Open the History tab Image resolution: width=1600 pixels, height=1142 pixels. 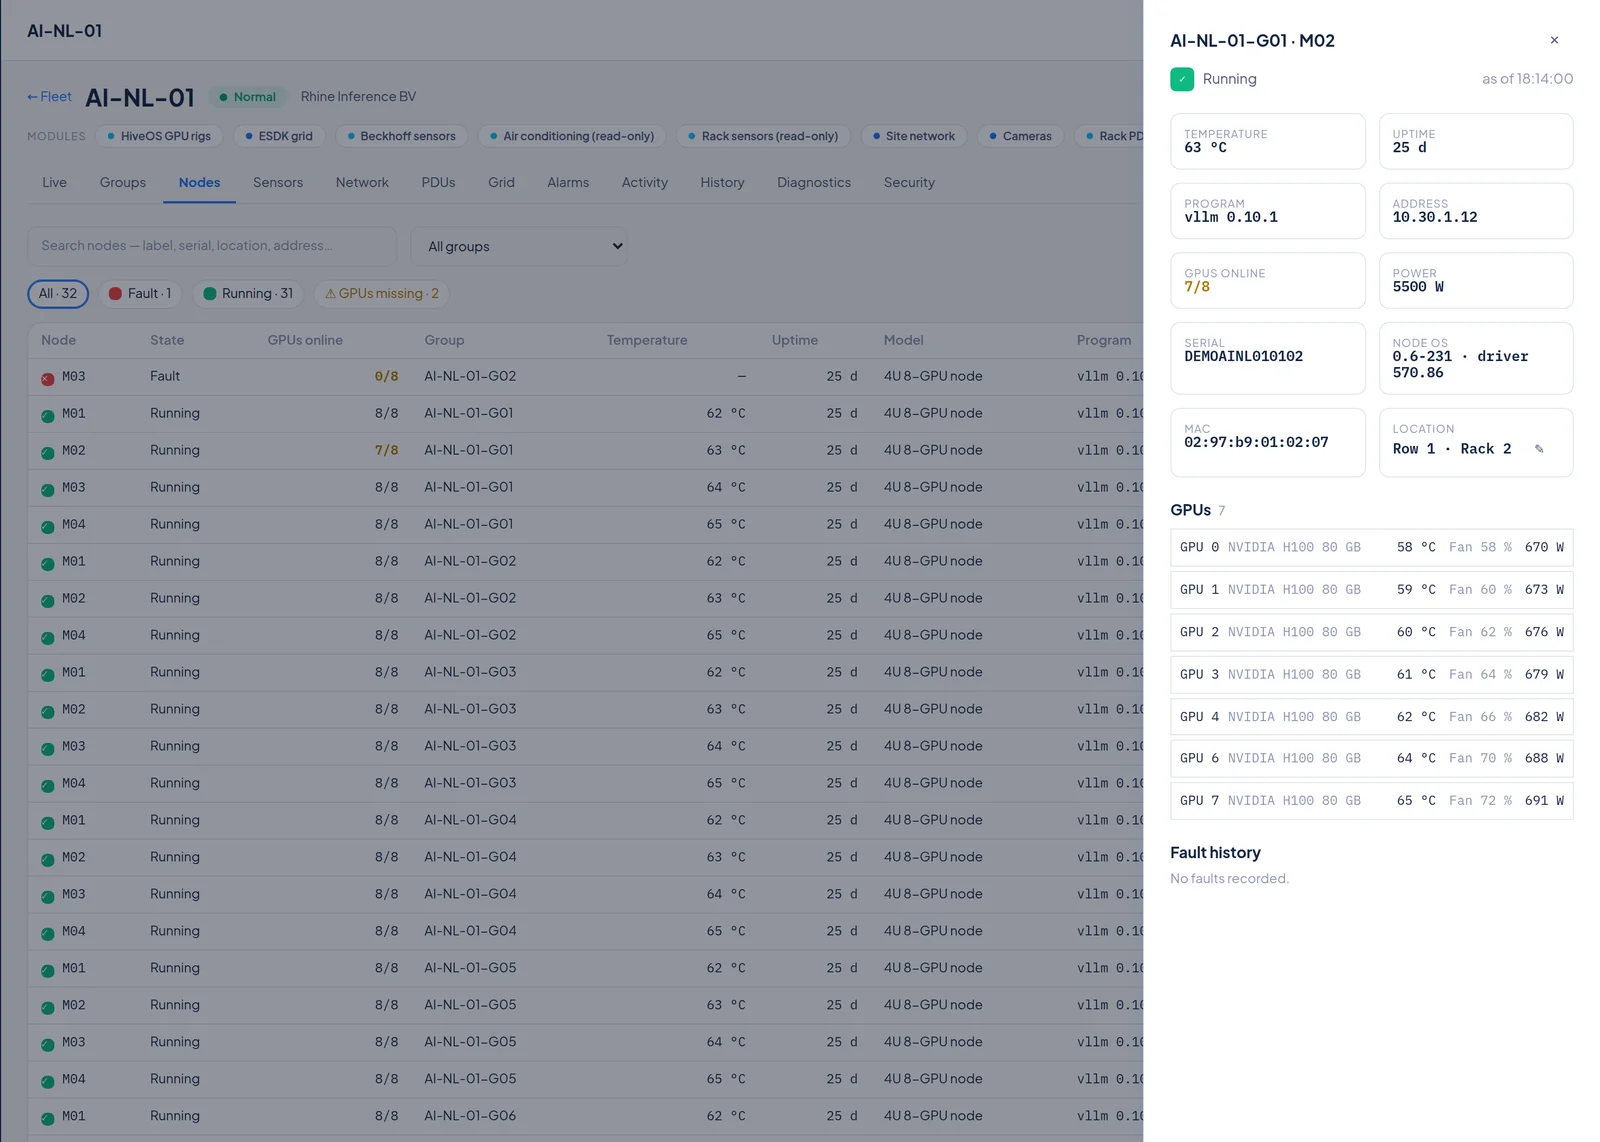tap(722, 183)
